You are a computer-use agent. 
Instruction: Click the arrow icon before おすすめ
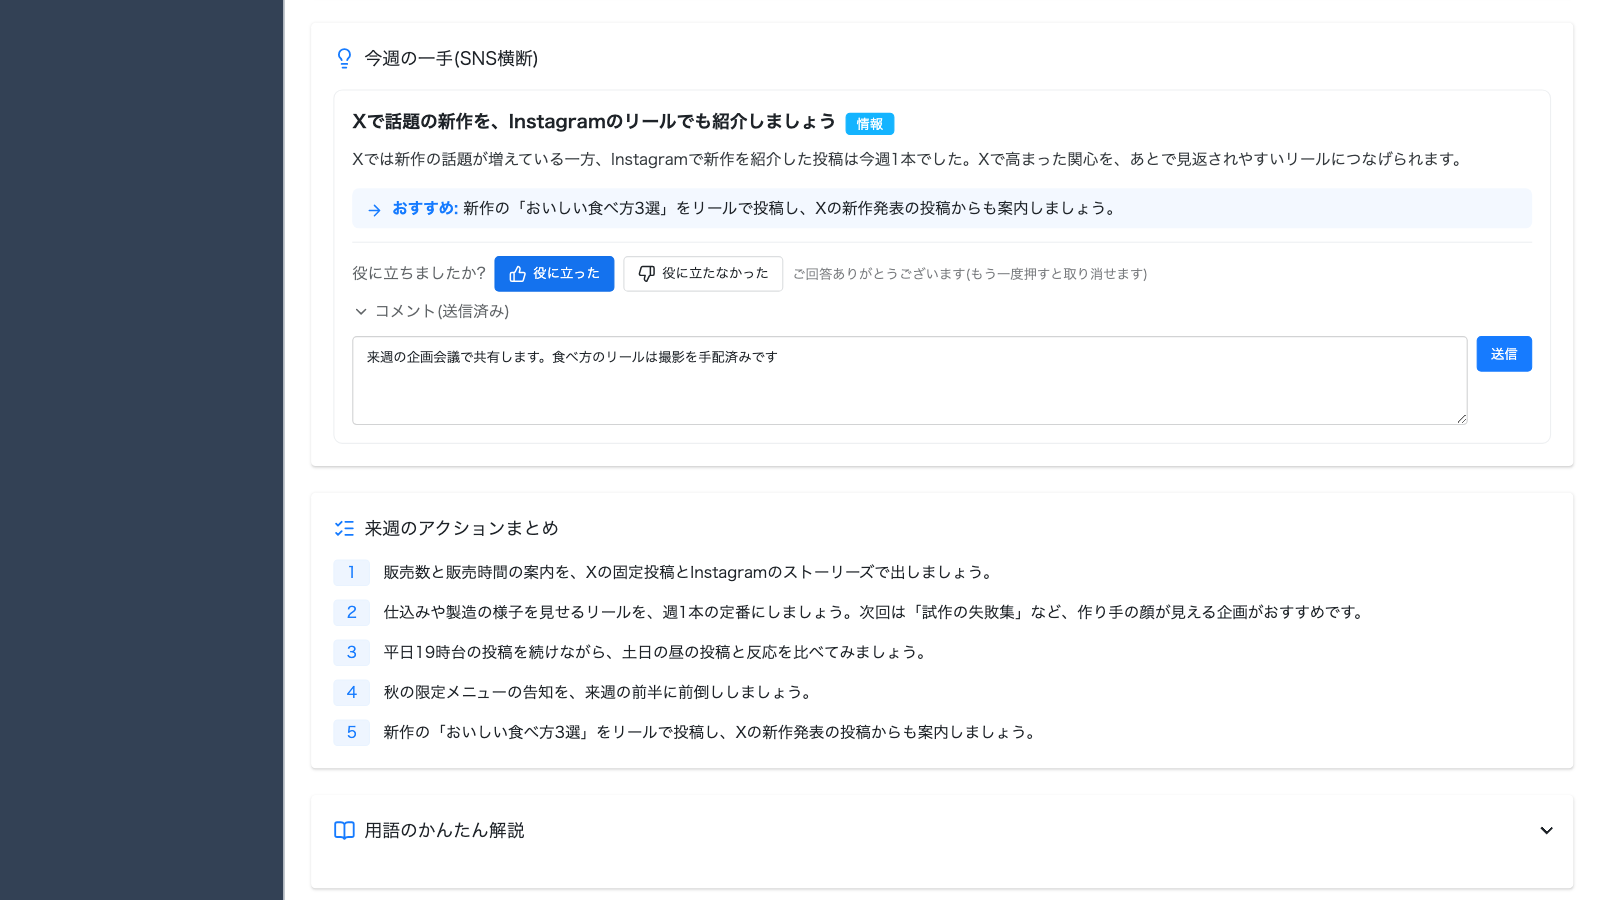click(374, 210)
